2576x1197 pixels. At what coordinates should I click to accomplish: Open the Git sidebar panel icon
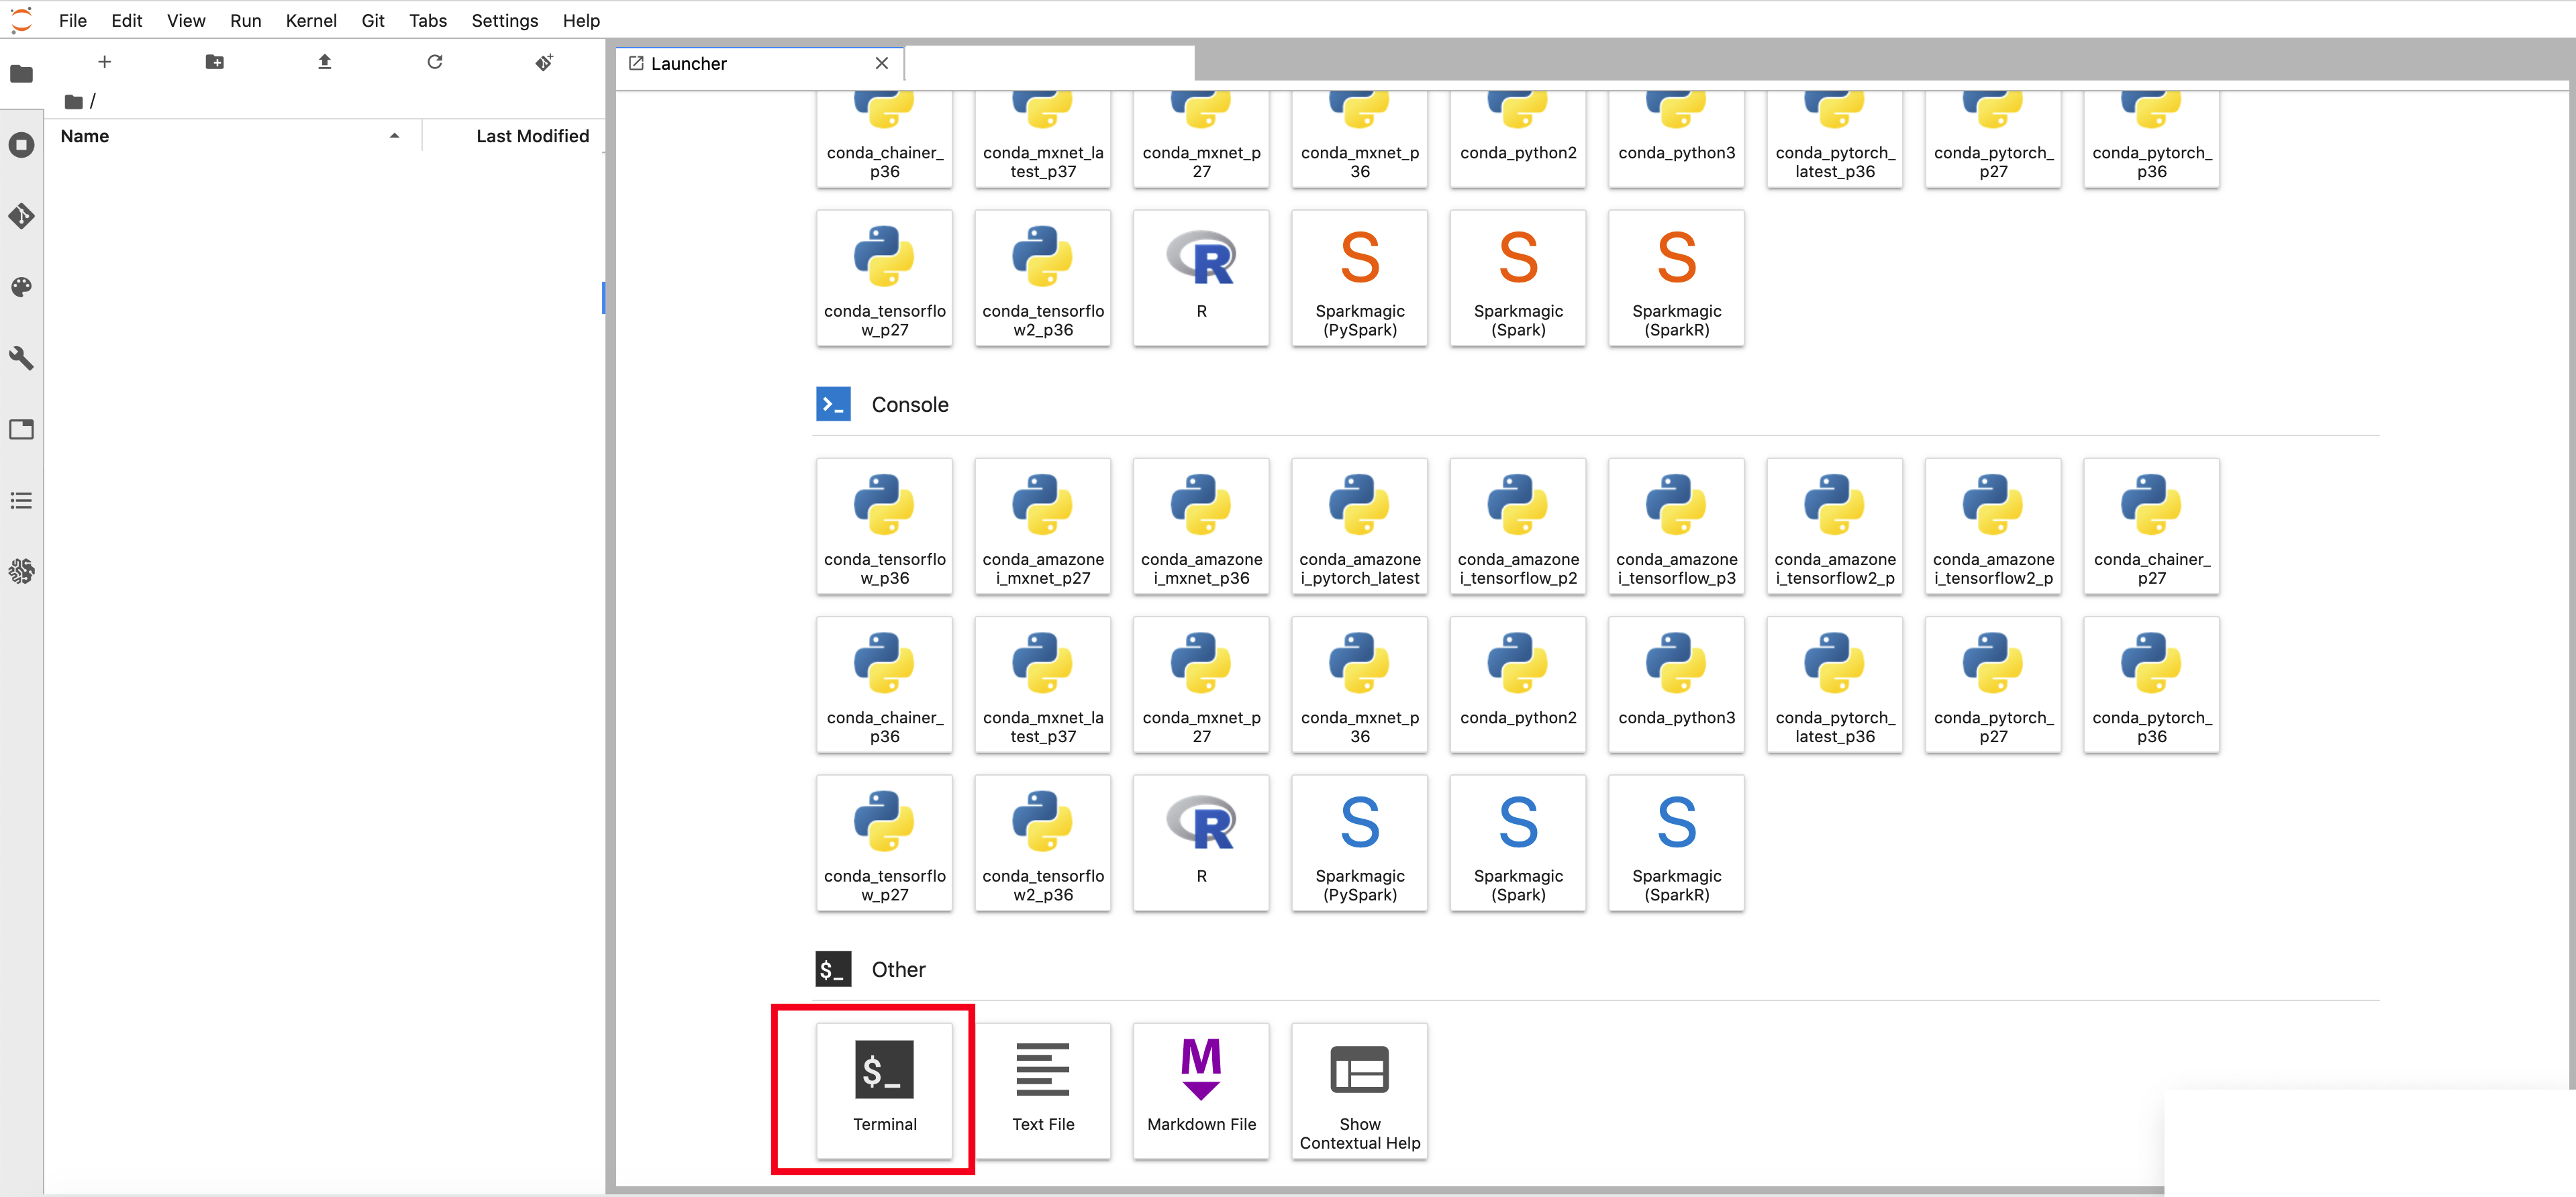point(21,216)
